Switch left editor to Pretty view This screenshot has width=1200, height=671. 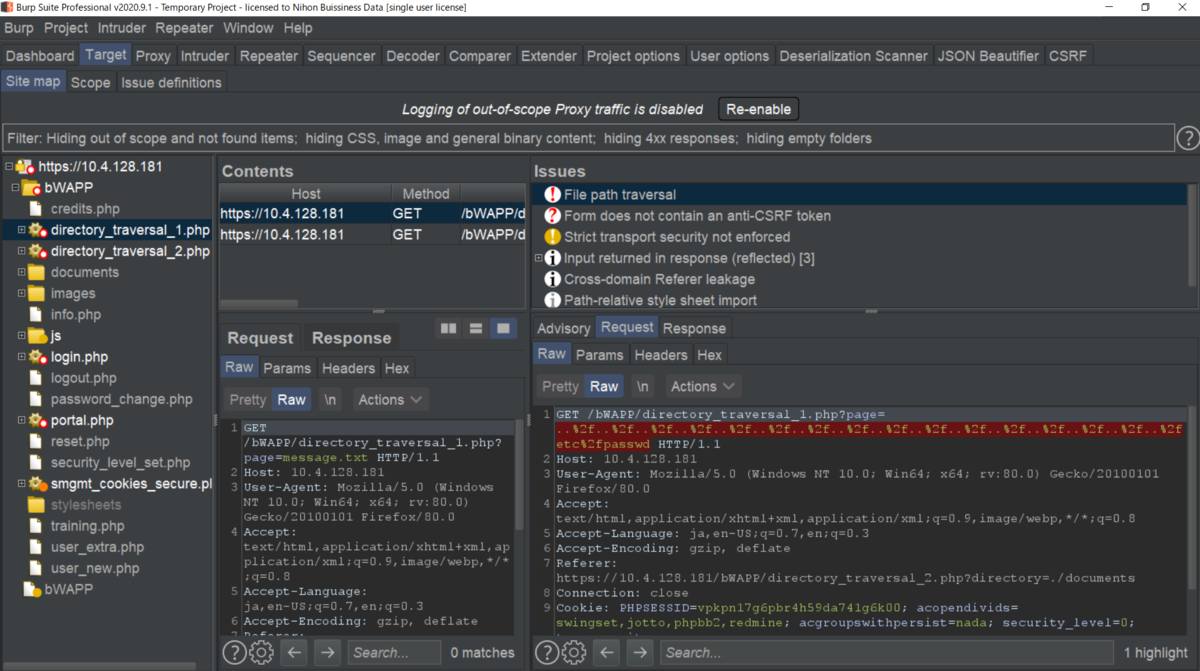pyautogui.click(x=248, y=400)
